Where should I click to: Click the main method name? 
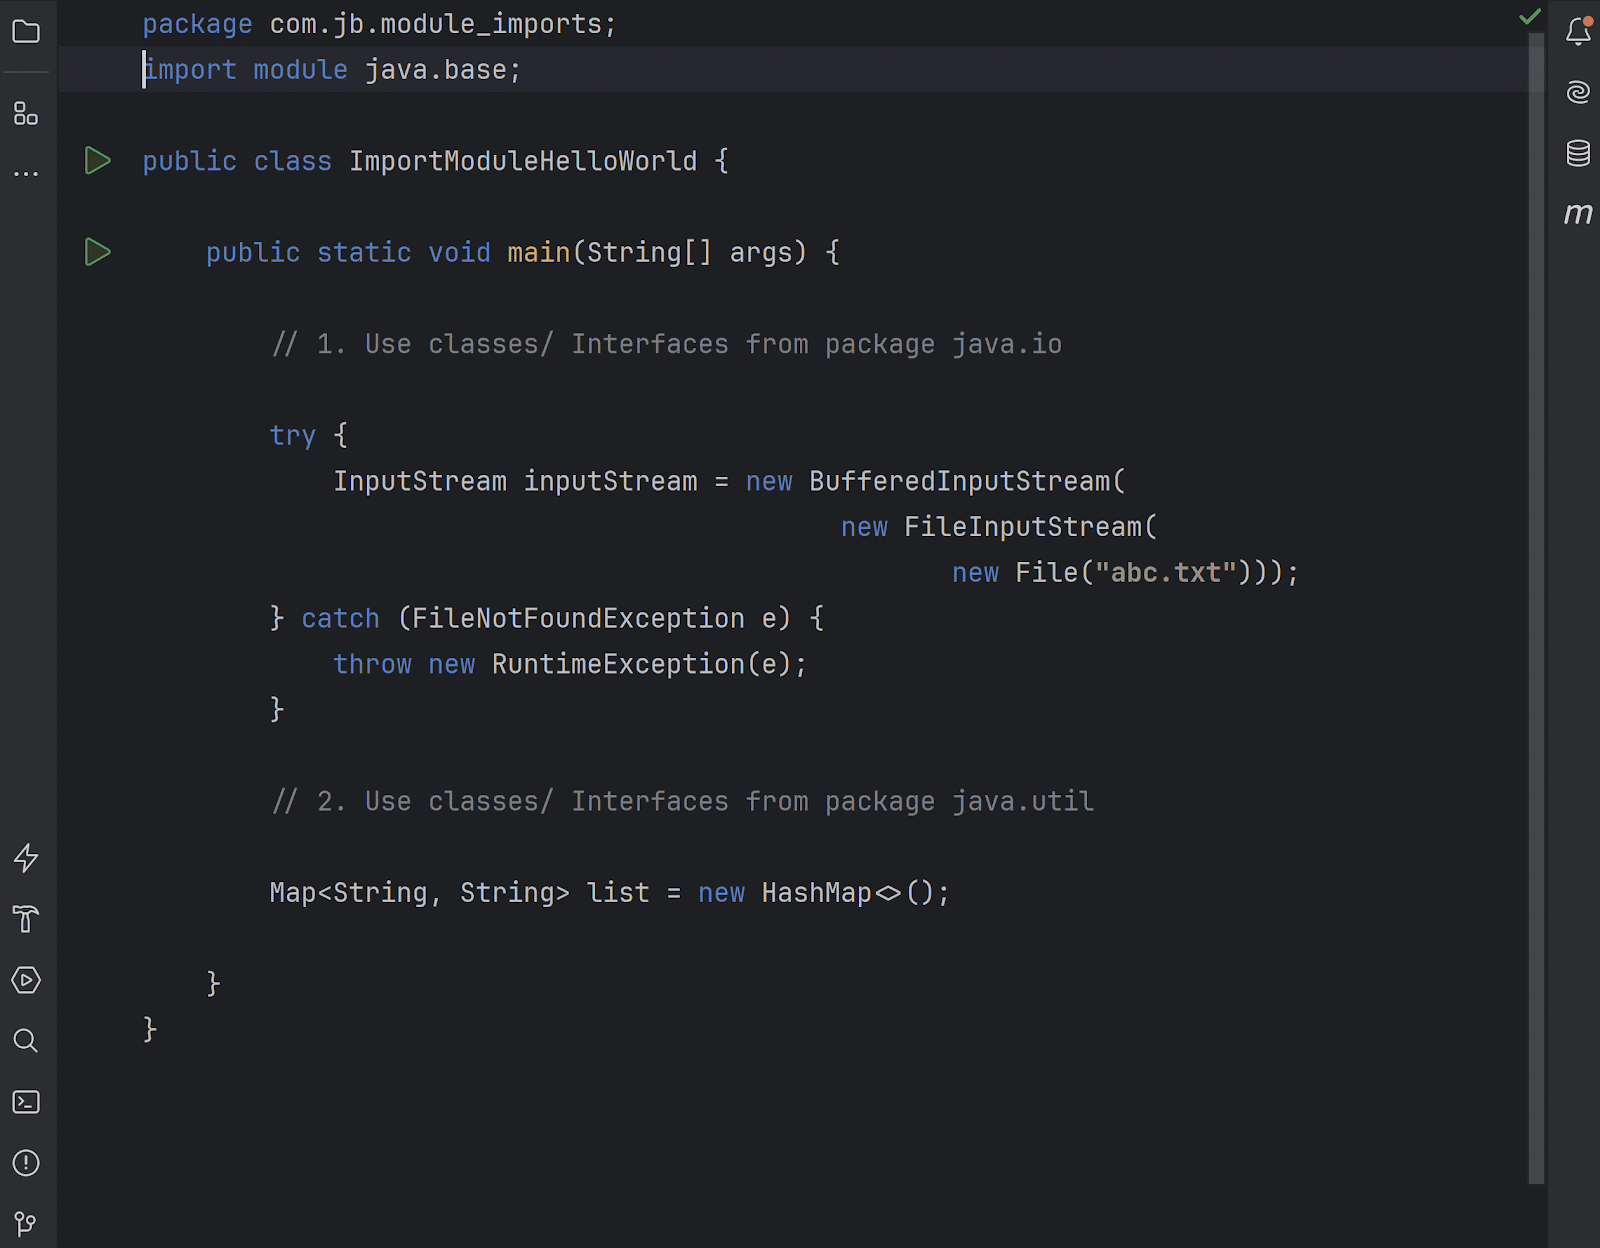(538, 252)
